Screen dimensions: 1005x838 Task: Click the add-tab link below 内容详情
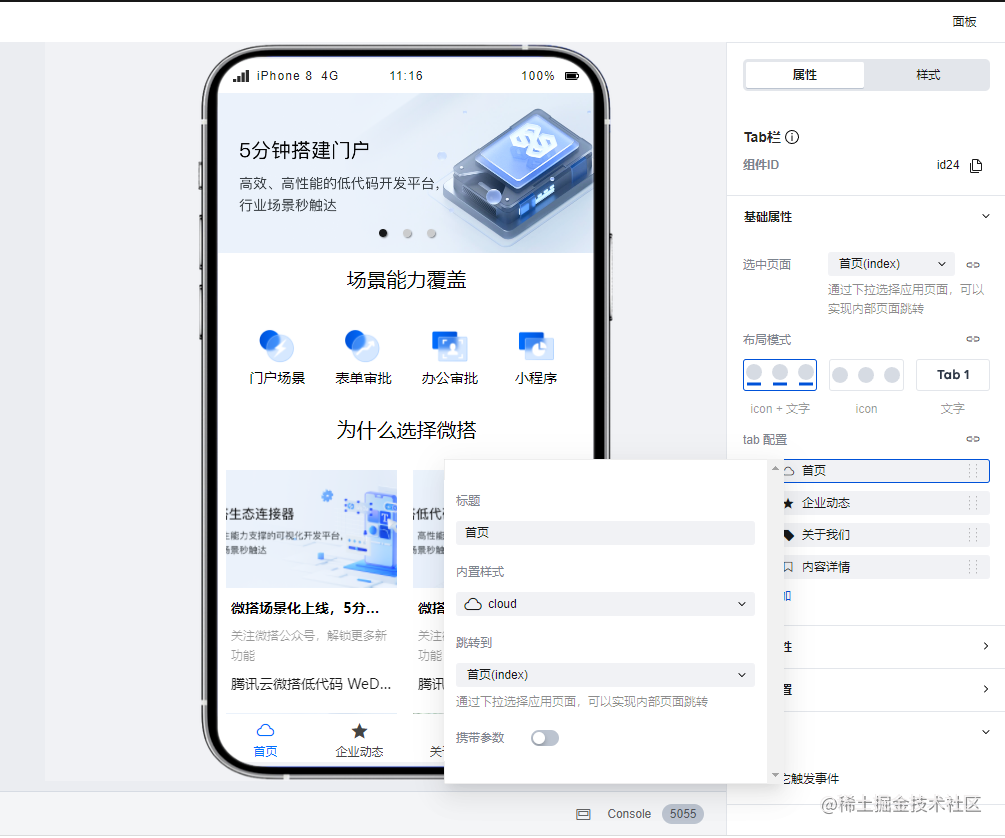point(788,596)
